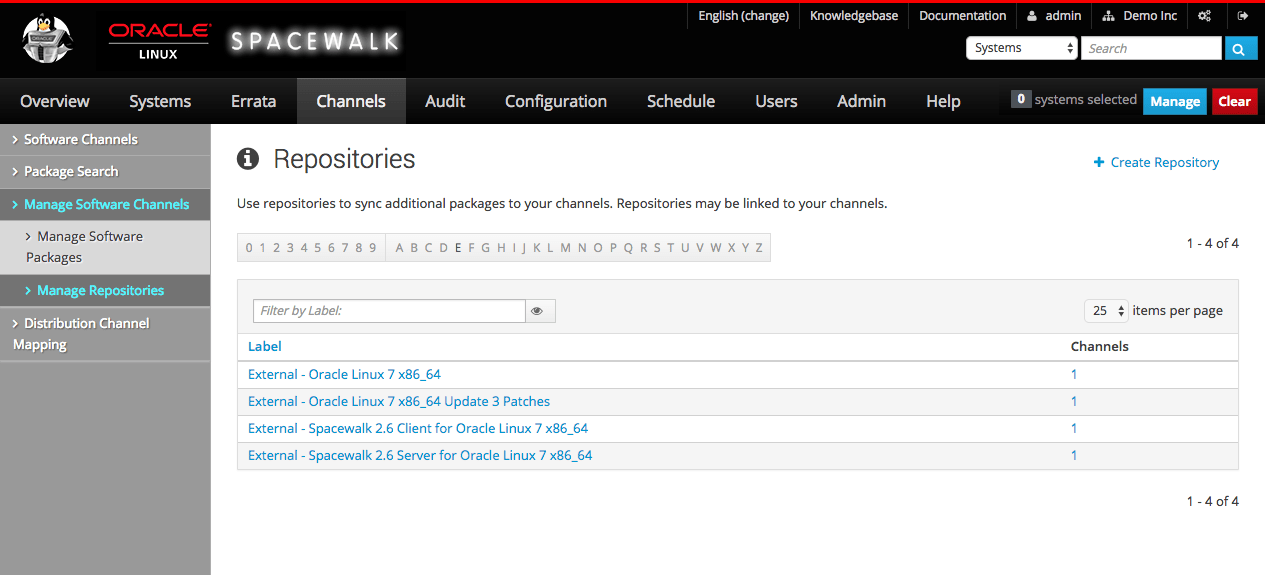
Task: Click the Repositories info help icon
Action: pyautogui.click(x=247, y=158)
